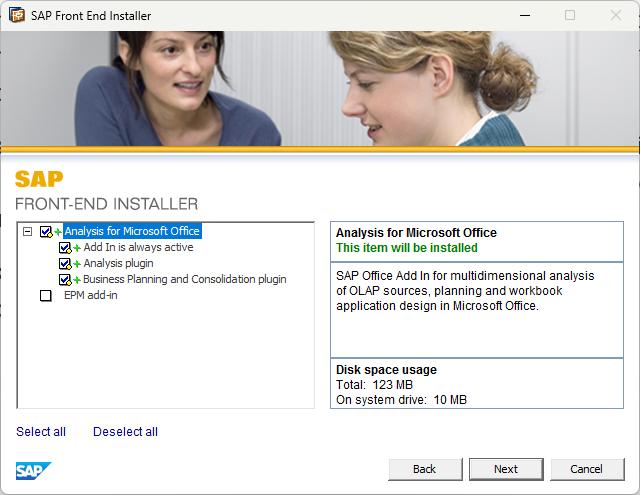Image resolution: width=640 pixels, height=495 pixels.
Task: Click the green plus icon beside Analysis plugin
Action: click(x=77, y=264)
